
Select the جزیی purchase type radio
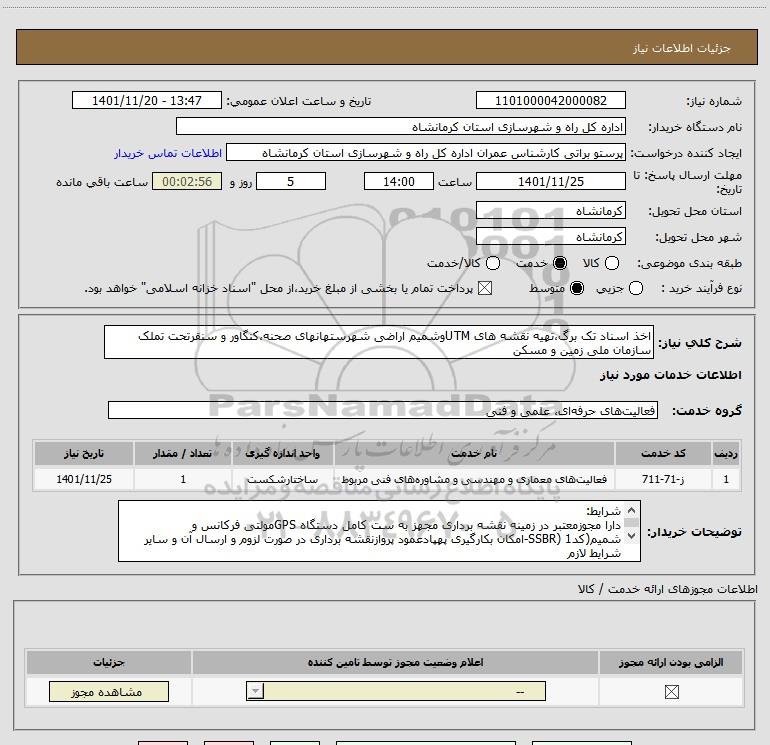tap(635, 288)
